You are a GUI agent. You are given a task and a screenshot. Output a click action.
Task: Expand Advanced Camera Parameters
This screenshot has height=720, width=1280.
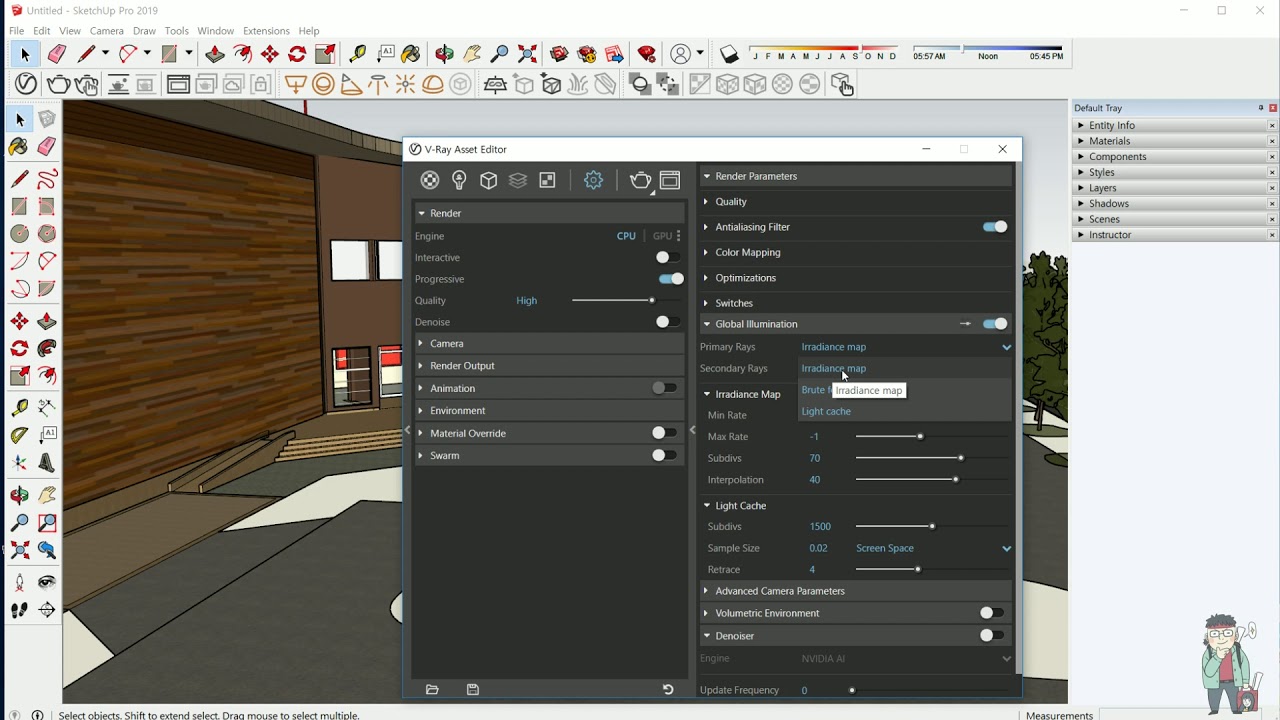coord(856,591)
